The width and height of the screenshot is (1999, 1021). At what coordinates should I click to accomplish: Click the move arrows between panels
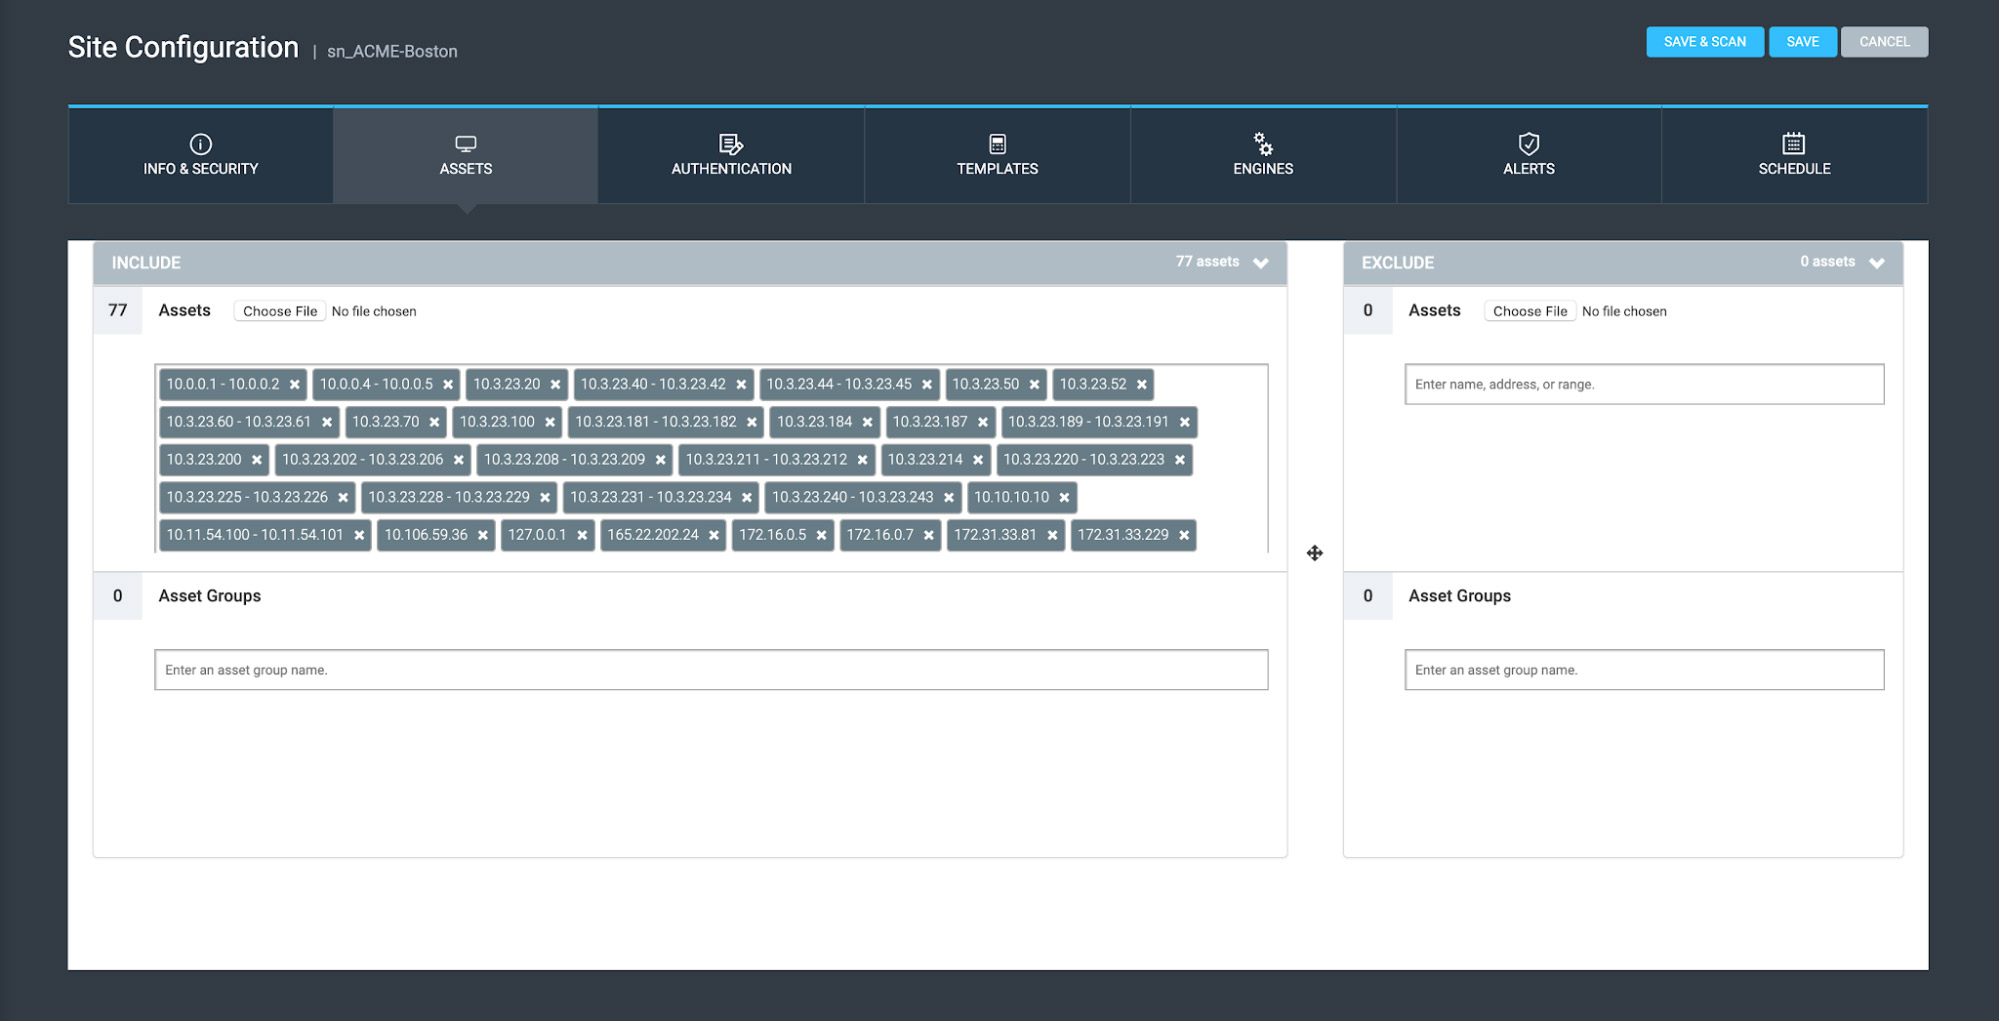[x=1315, y=553]
